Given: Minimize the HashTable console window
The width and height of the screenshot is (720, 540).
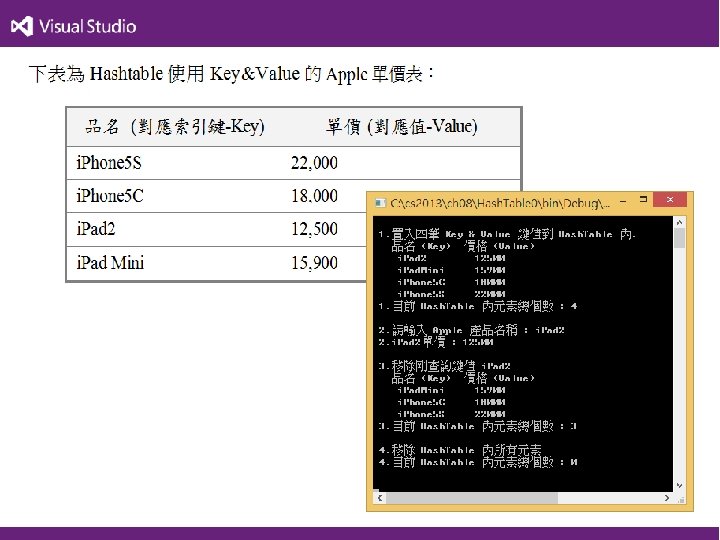Looking at the screenshot, I should point(623,201).
